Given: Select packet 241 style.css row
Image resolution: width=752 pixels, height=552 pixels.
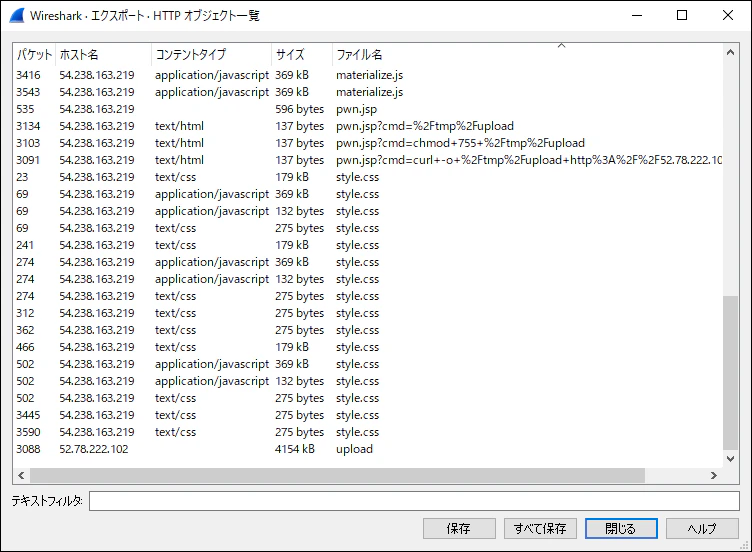Looking at the screenshot, I should [367, 245].
